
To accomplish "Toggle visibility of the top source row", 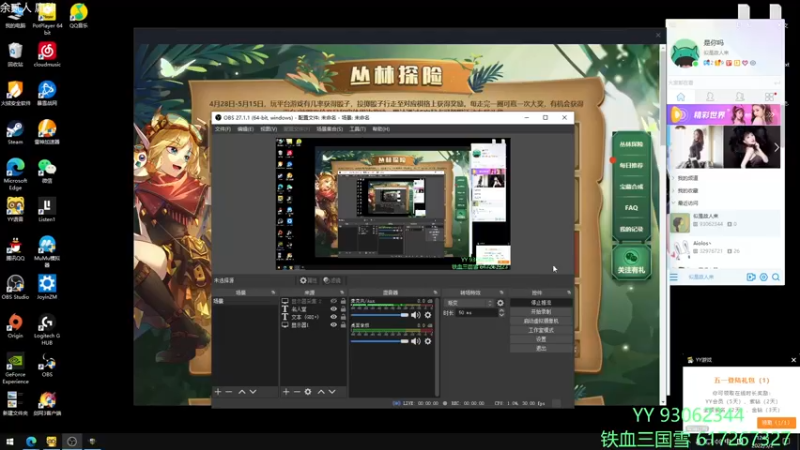I will (334, 302).
